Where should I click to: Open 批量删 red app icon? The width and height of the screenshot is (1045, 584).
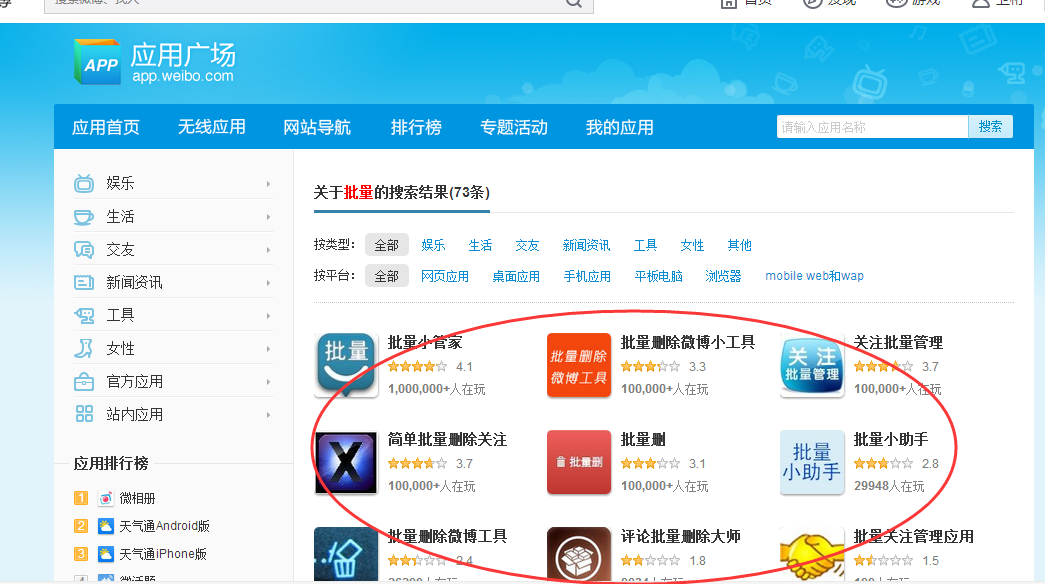tap(578, 462)
